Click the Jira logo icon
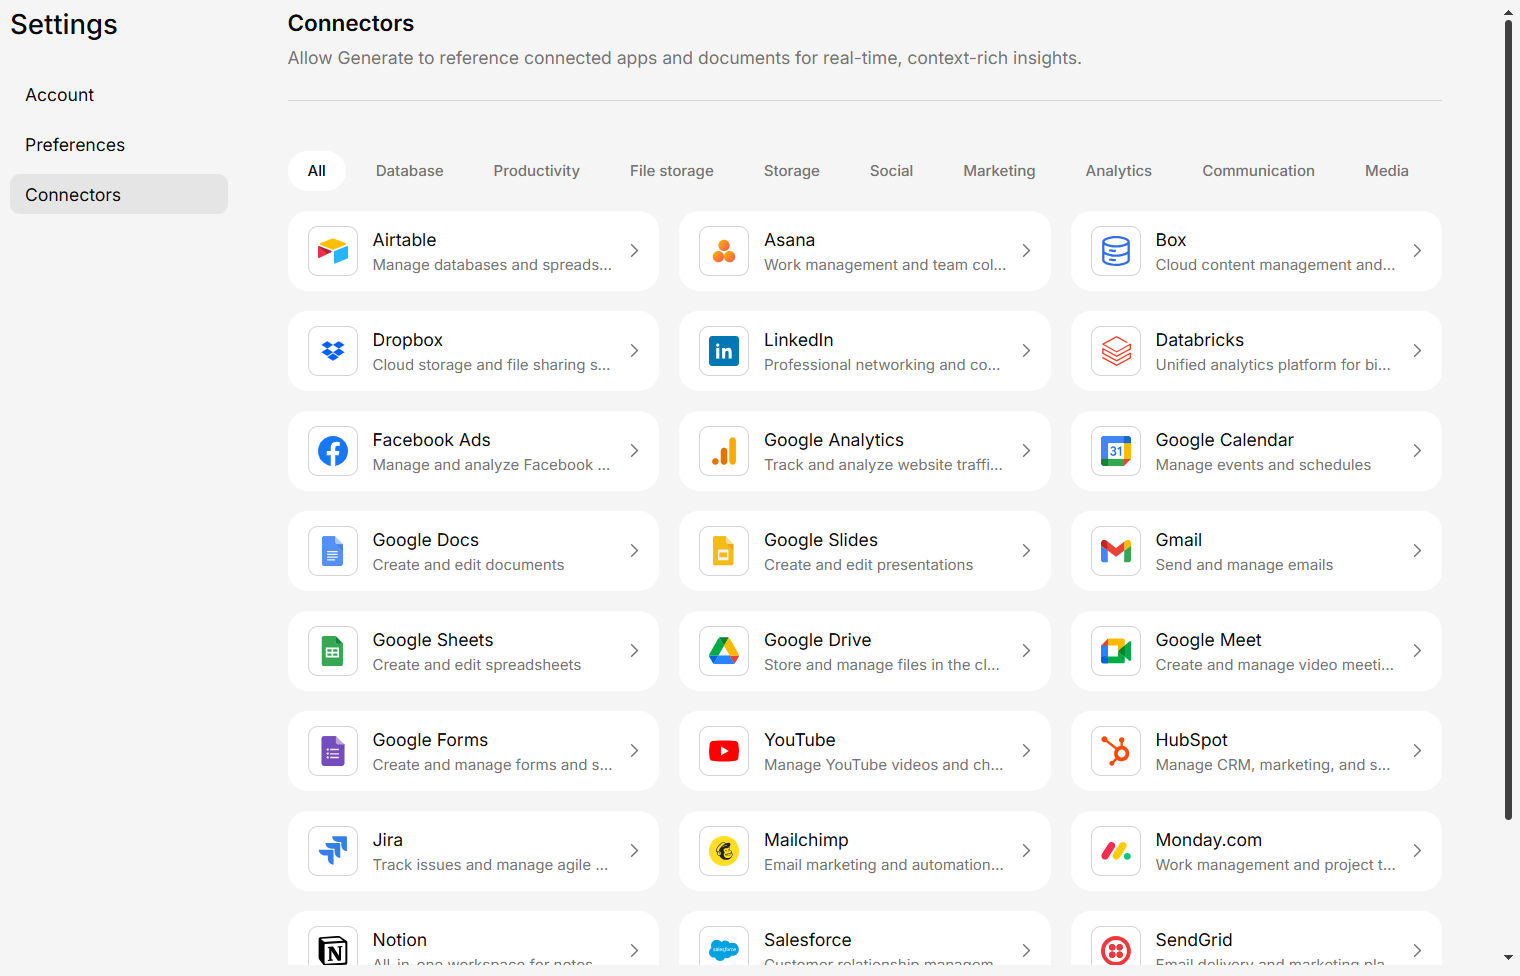1520x976 pixels. 333,851
